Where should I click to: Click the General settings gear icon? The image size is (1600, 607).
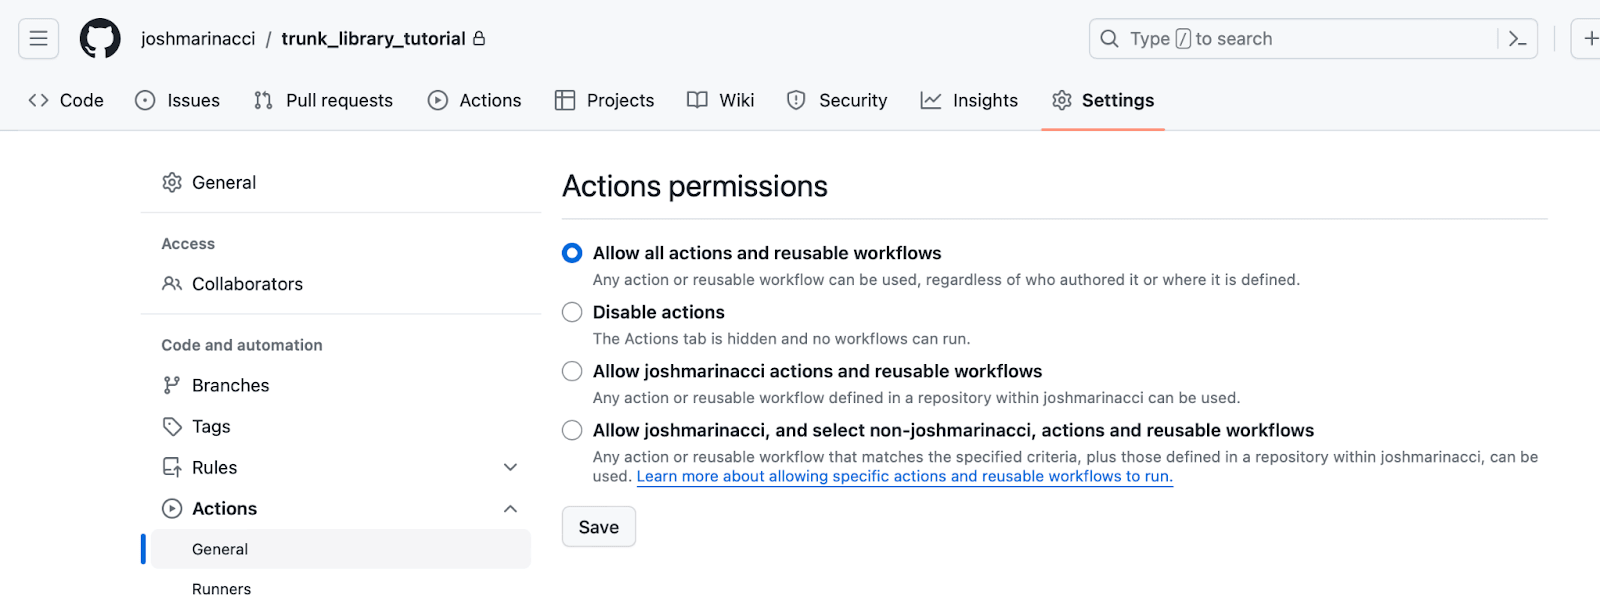click(x=172, y=183)
